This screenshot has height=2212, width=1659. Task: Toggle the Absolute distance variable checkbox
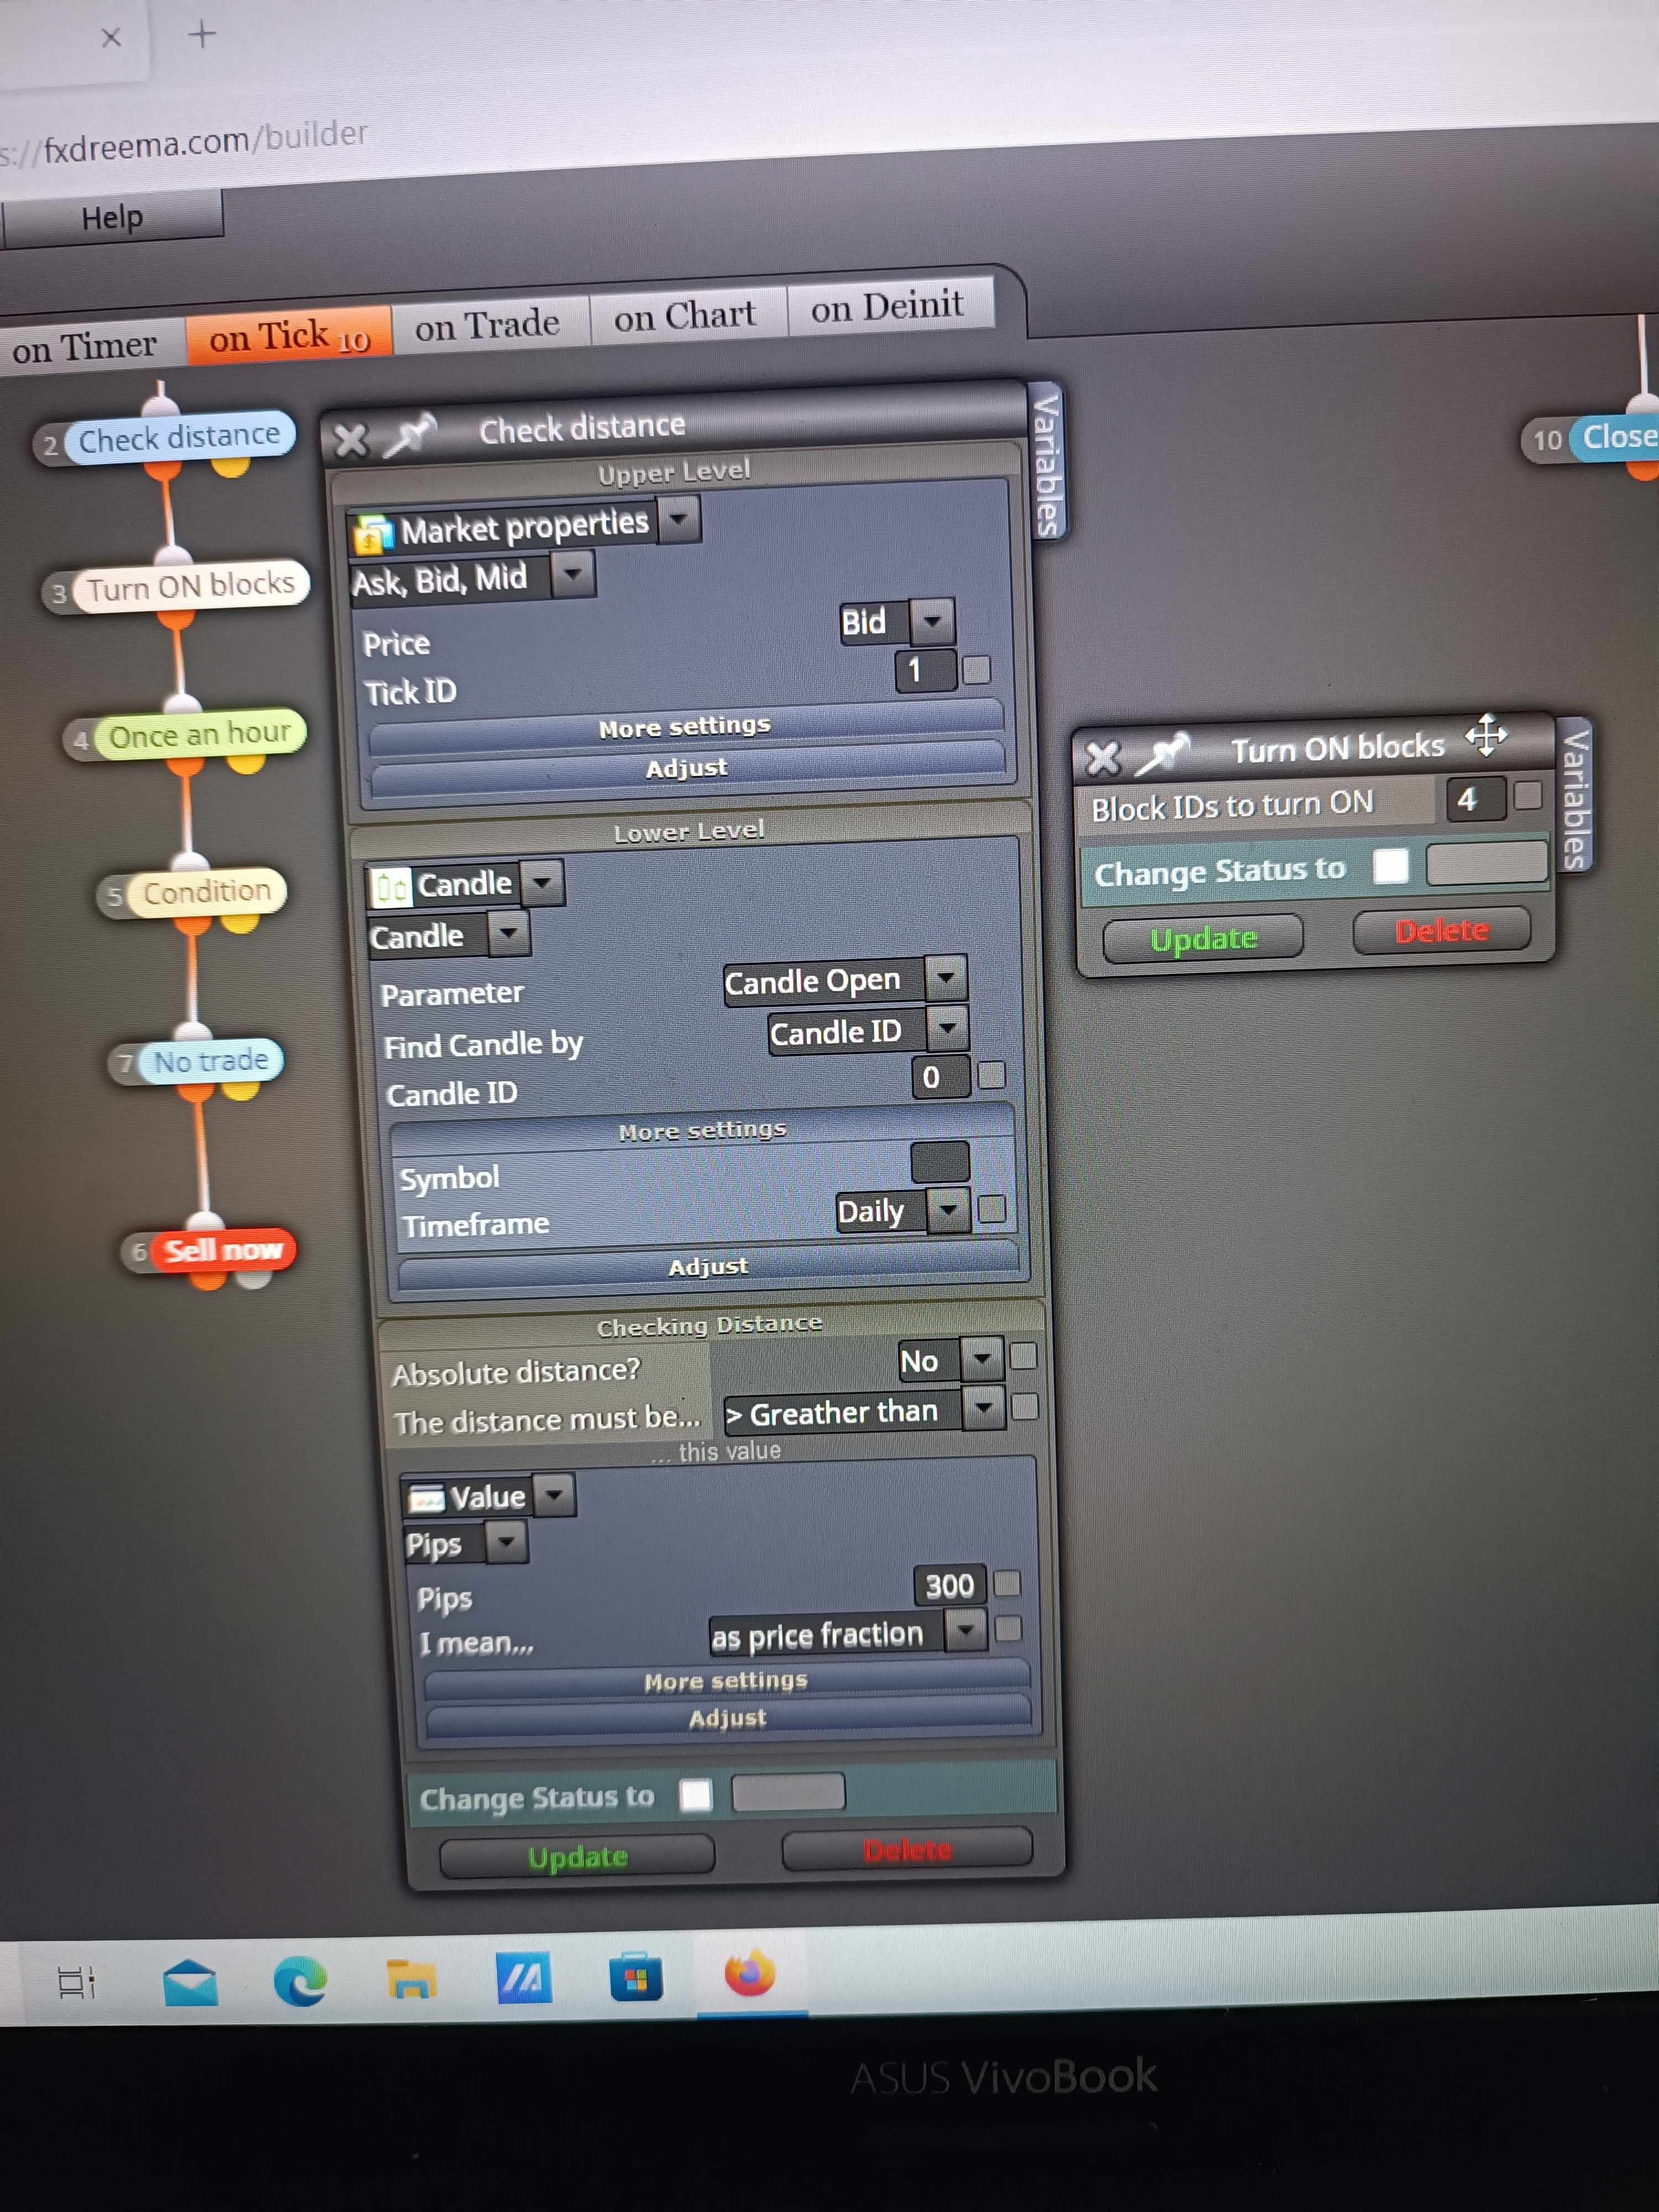1023,1356
